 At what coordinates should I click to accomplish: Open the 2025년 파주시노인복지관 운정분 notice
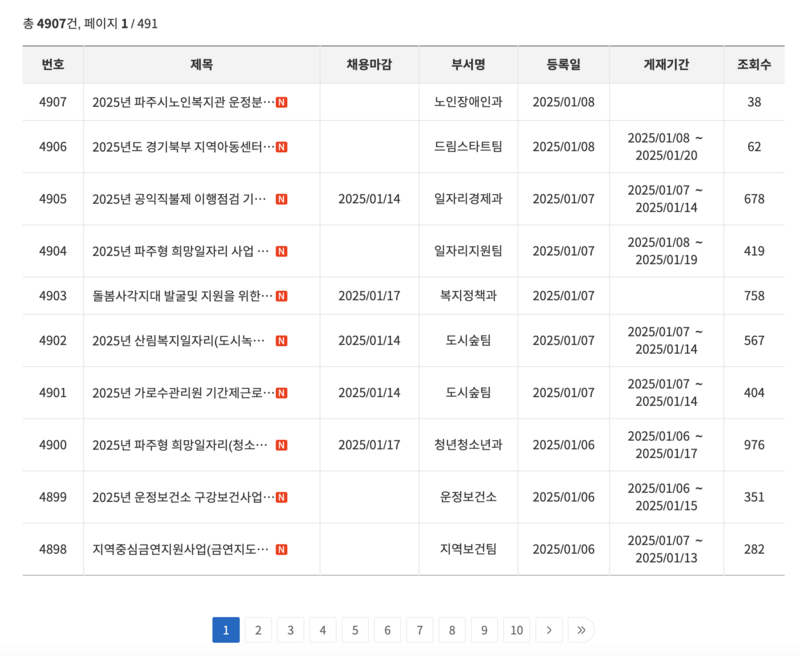[175, 100]
